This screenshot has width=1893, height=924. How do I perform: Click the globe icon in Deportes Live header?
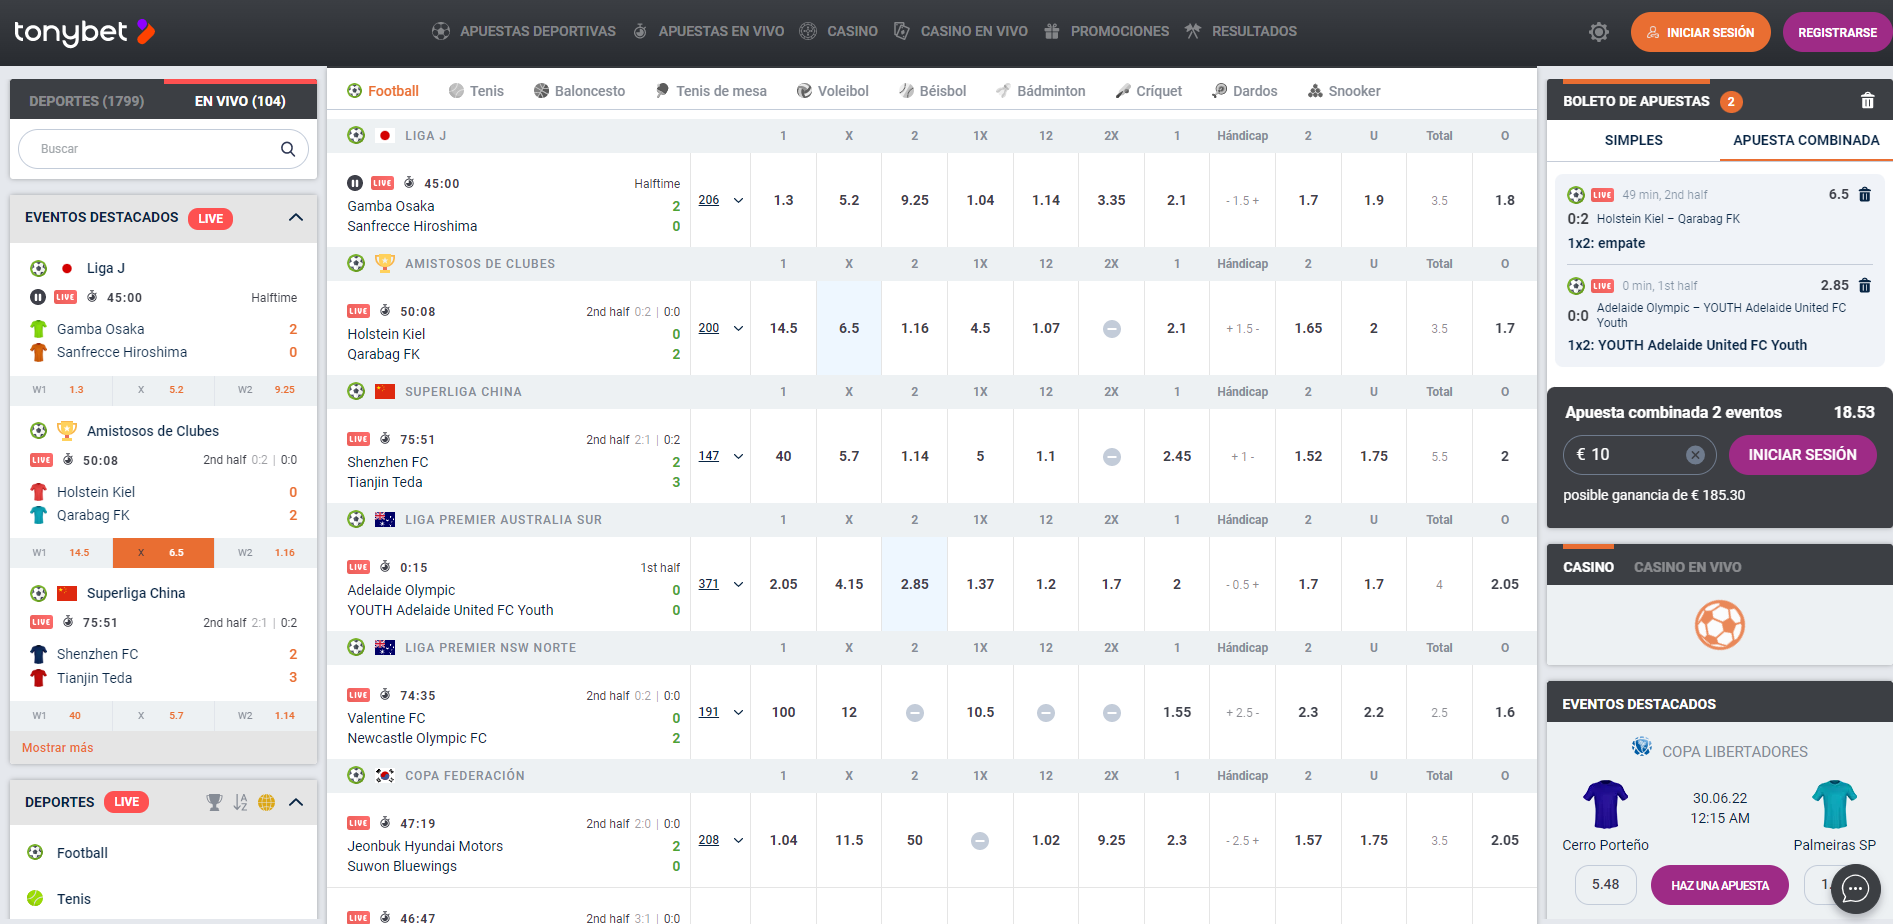tap(266, 802)
